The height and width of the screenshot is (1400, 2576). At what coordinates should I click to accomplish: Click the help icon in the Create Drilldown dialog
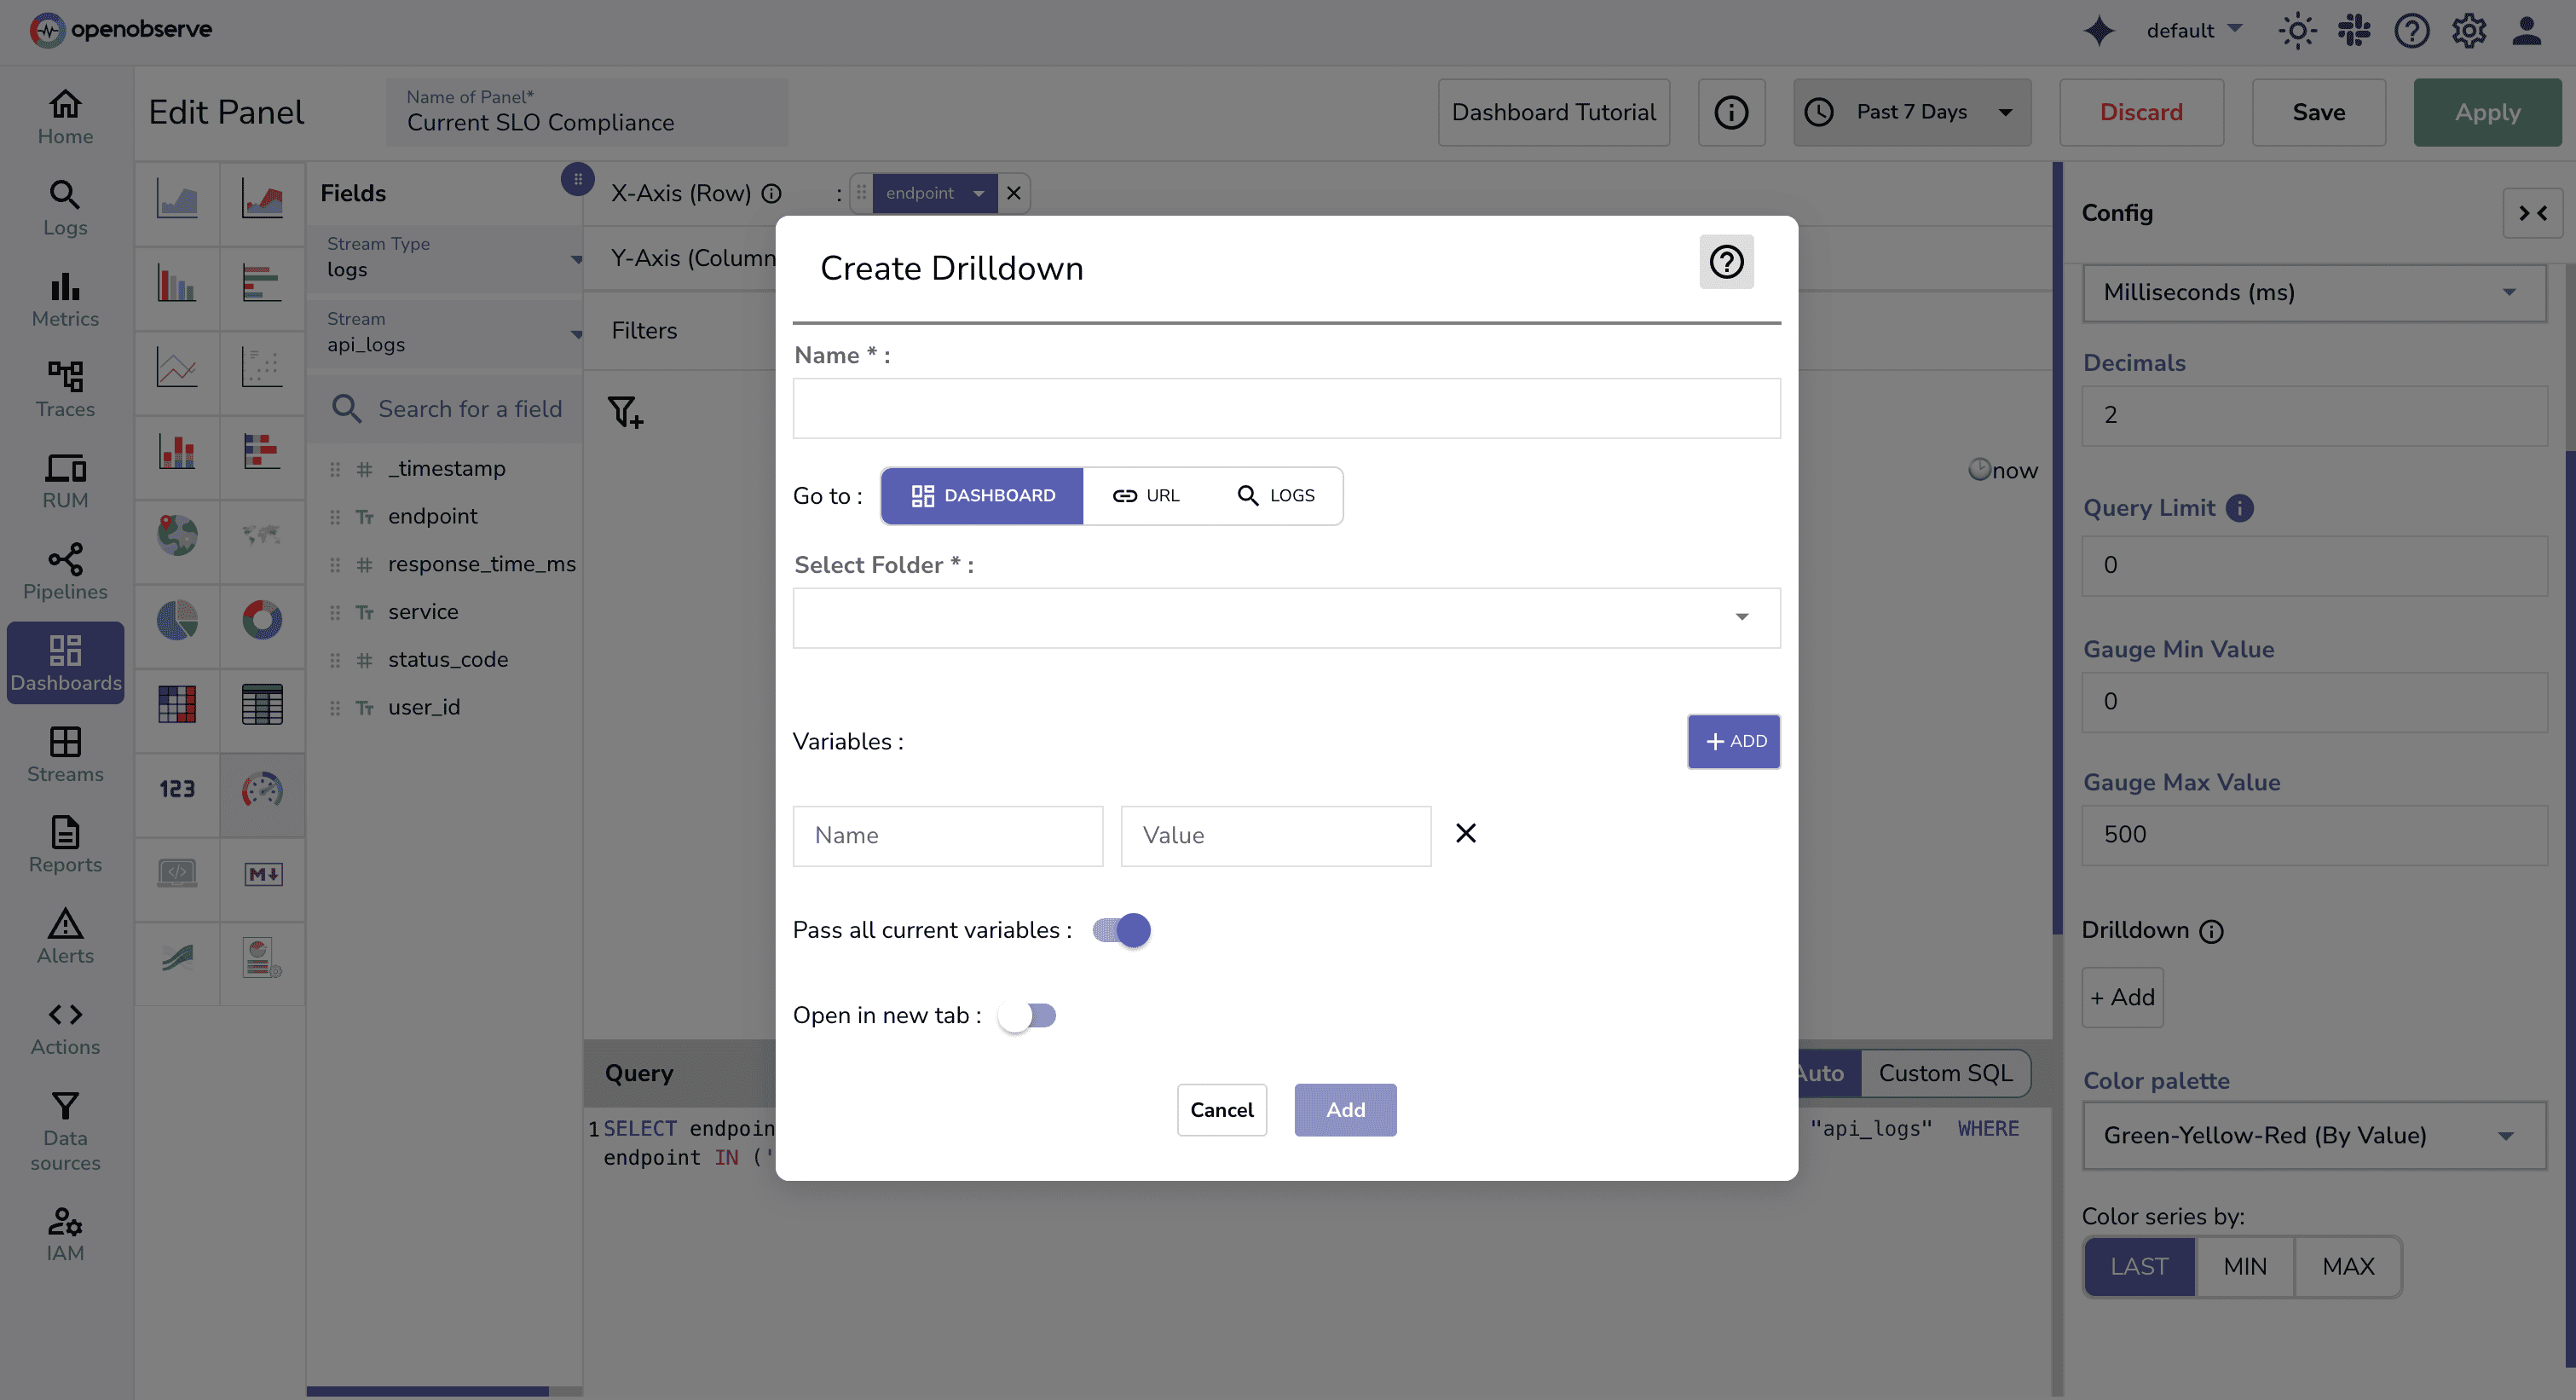1726,262
